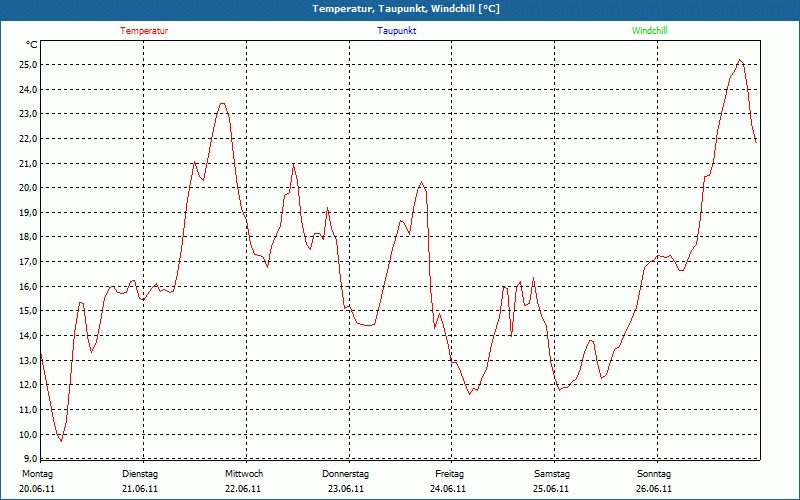Click the date 22.06.11
The image size is (800, 500).
(243, 489)
